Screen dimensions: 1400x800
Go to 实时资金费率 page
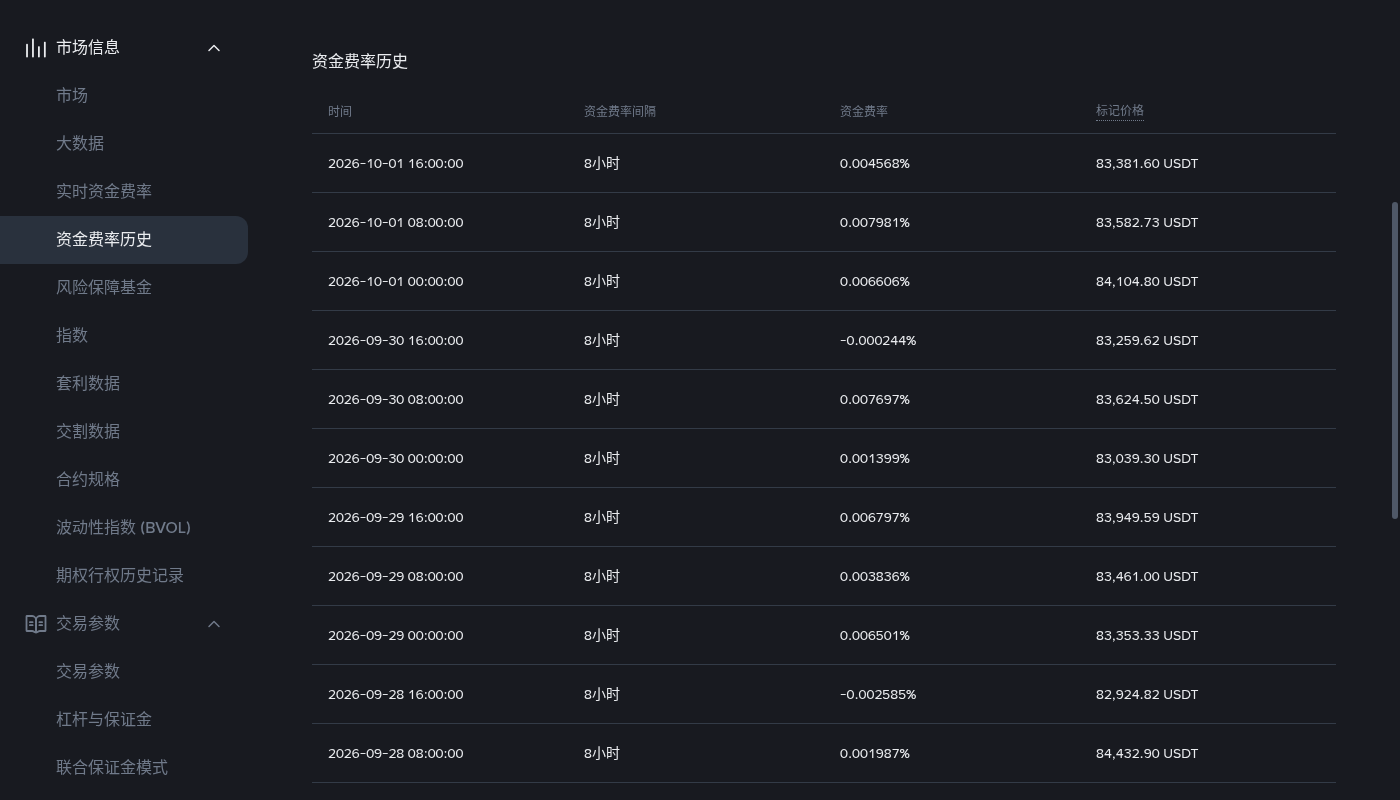(x=104, y=192)
